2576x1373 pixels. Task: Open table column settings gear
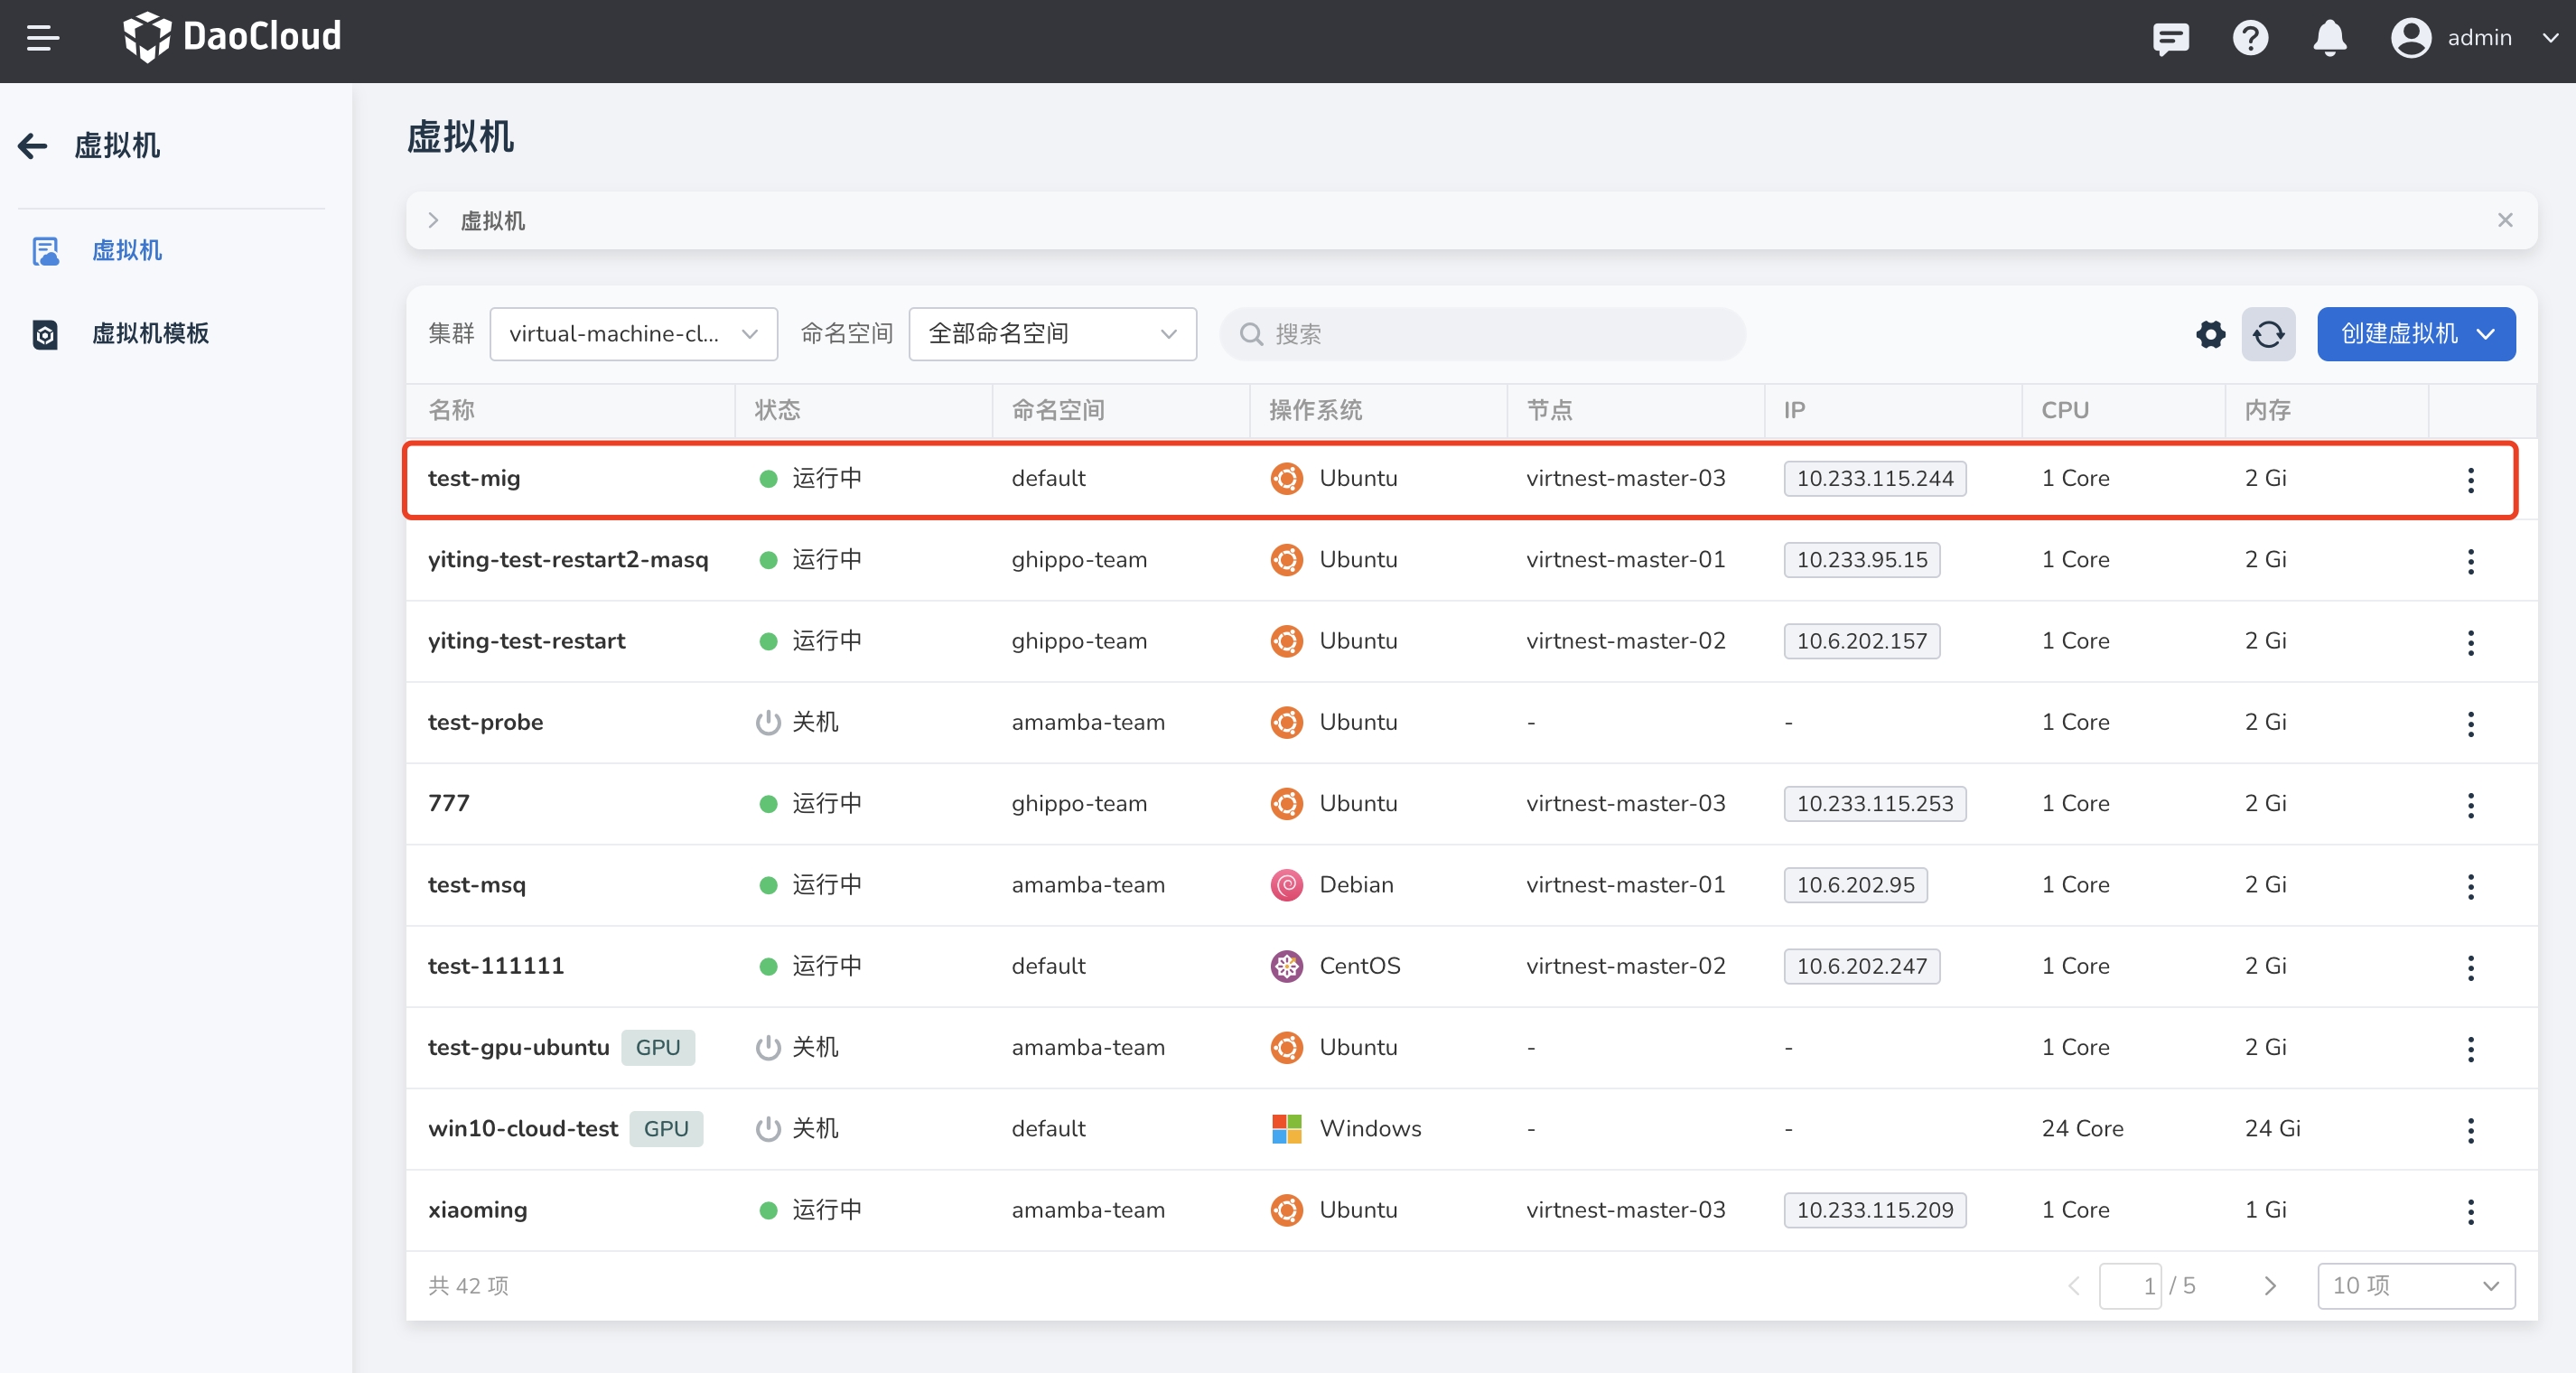[x=2210, y=334]
